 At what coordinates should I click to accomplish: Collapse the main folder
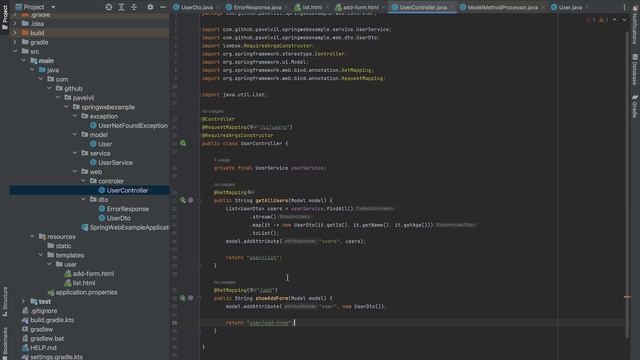pyautogui.click(x=24, y=60)
